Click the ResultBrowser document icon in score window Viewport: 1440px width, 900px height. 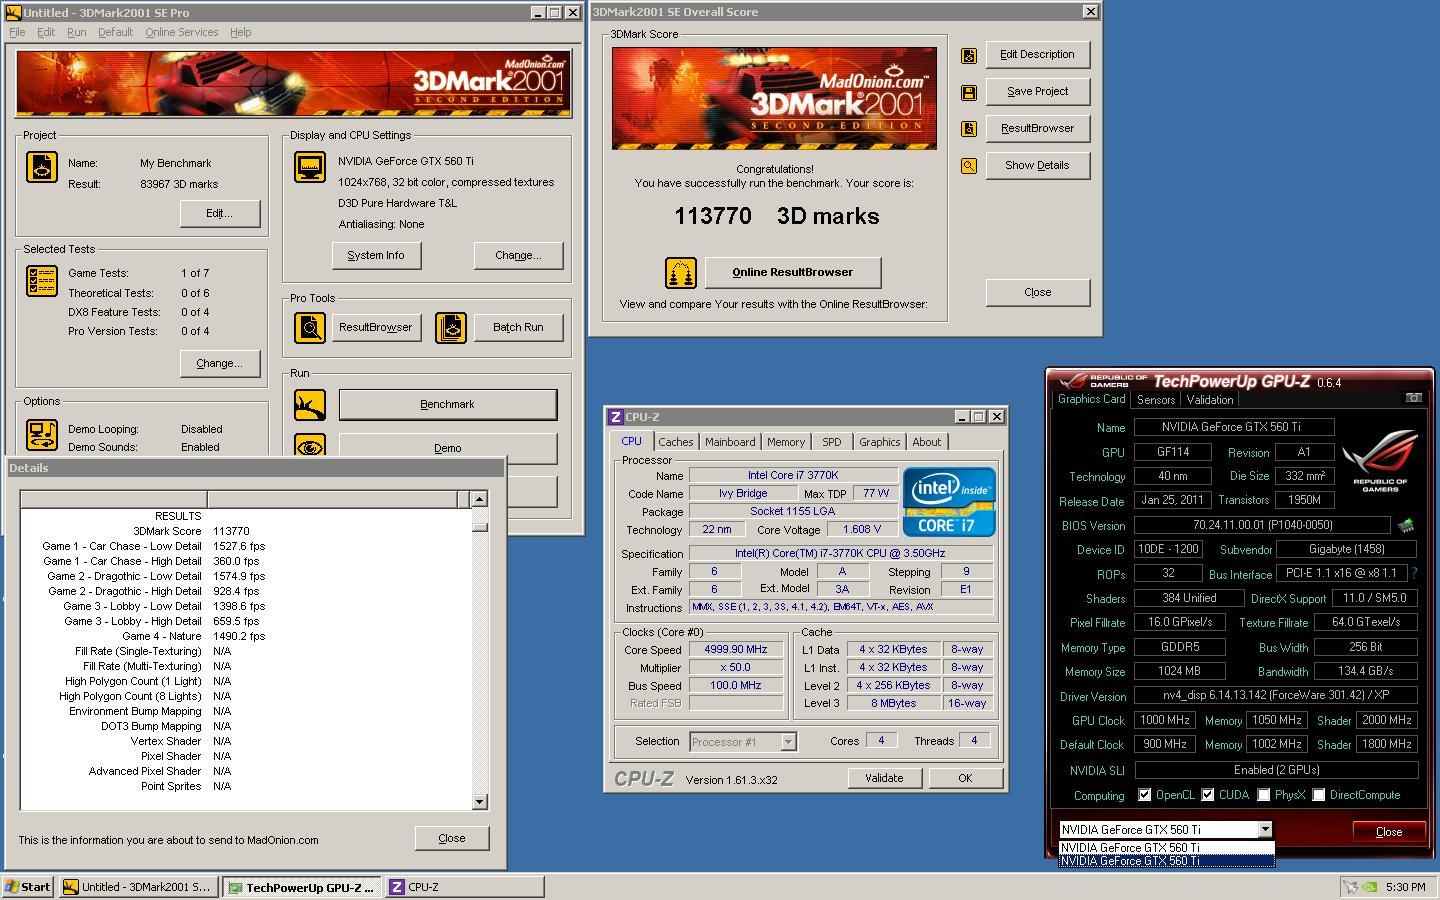(968, 129)
